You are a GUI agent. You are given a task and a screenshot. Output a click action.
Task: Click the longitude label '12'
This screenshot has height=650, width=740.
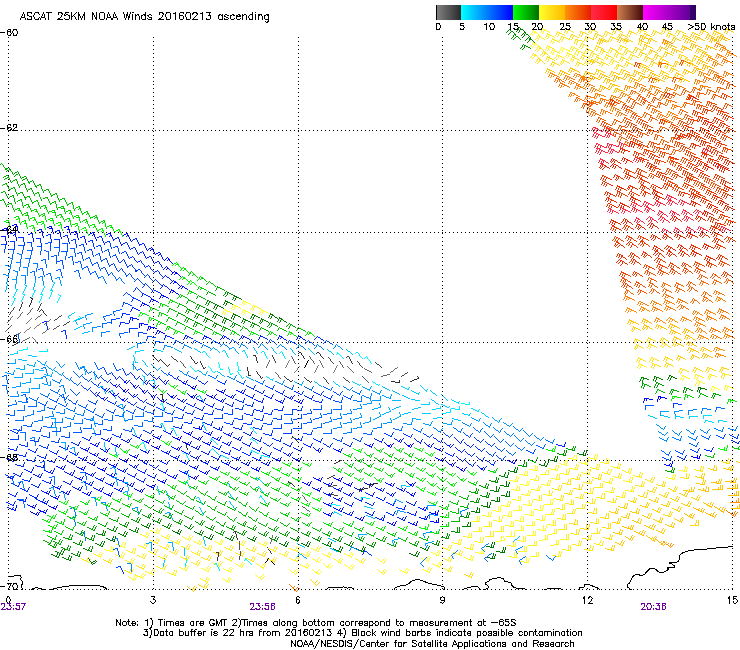click(587, 600)
